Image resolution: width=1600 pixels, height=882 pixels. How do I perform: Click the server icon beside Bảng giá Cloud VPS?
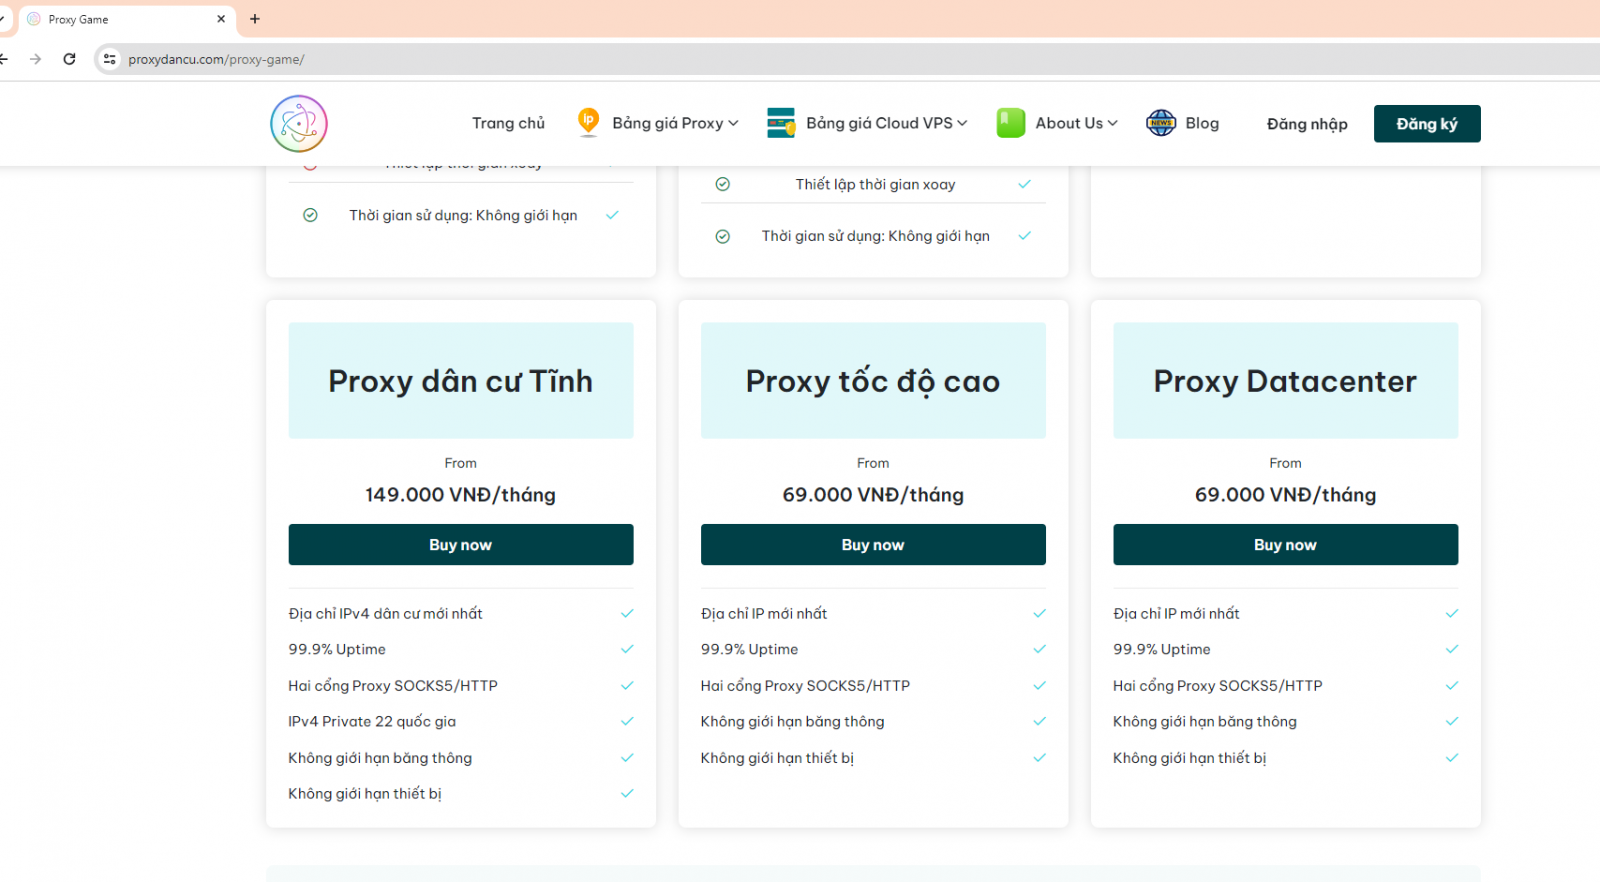(781, 122)
